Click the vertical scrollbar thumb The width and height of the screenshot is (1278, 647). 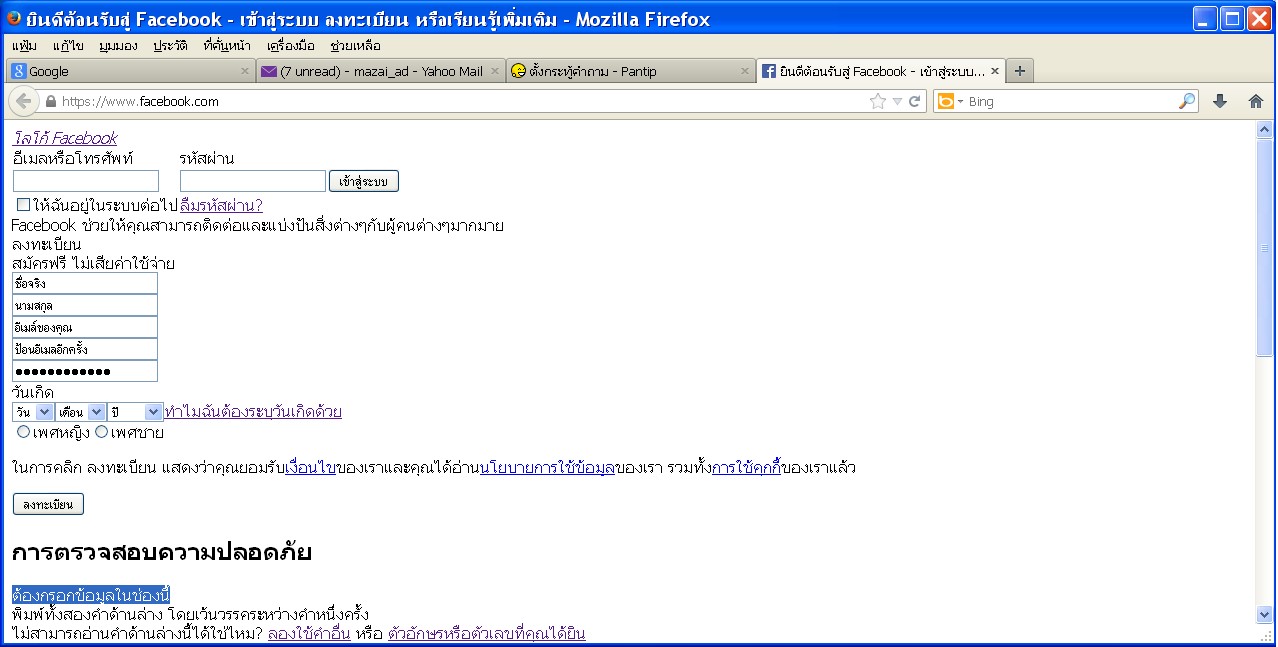tap(1264, 247)
